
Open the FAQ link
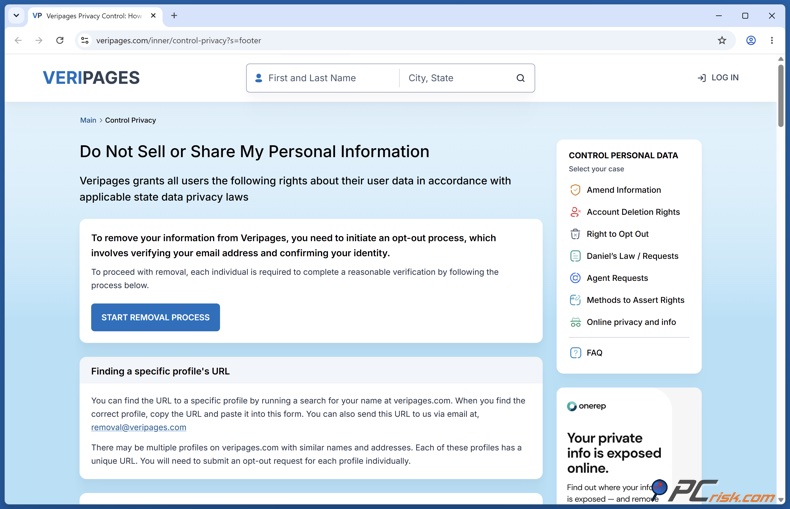point(595,353)
